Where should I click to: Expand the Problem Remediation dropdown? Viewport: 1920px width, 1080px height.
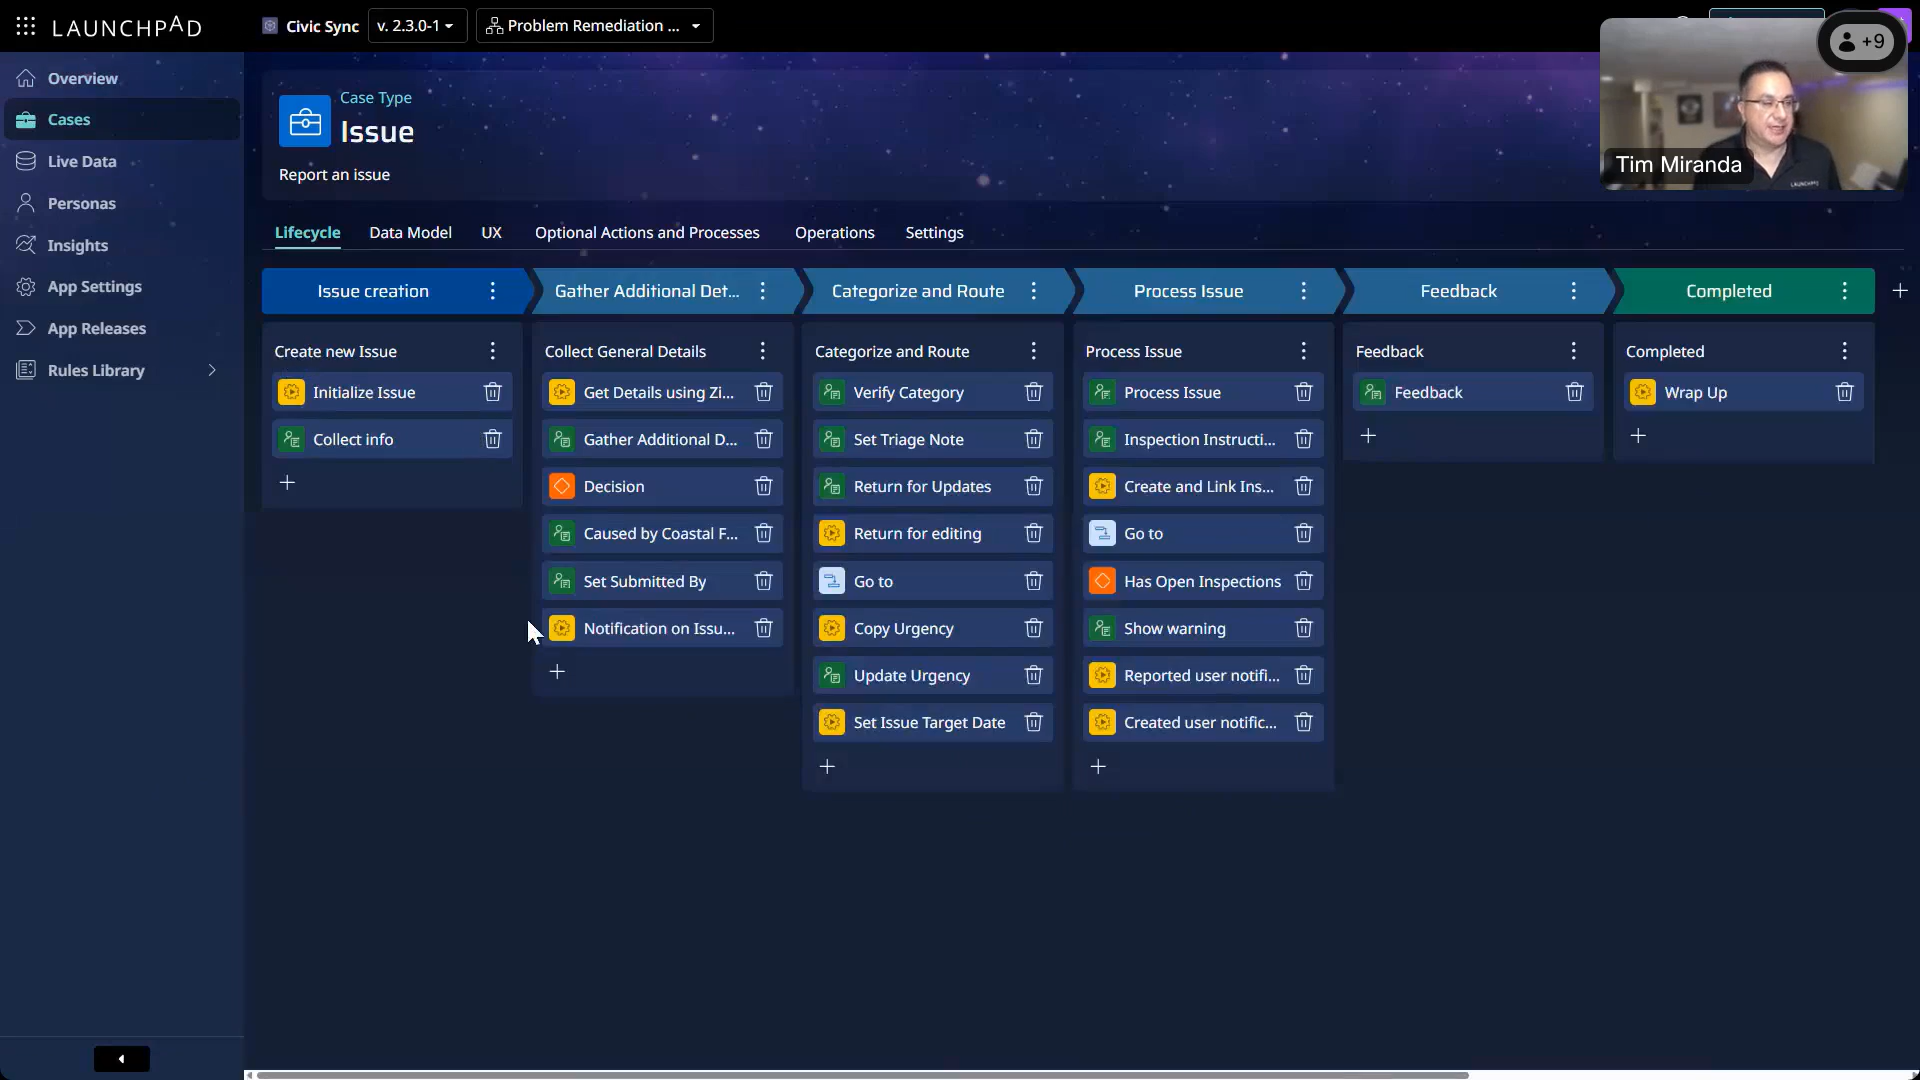click(594, 26)
